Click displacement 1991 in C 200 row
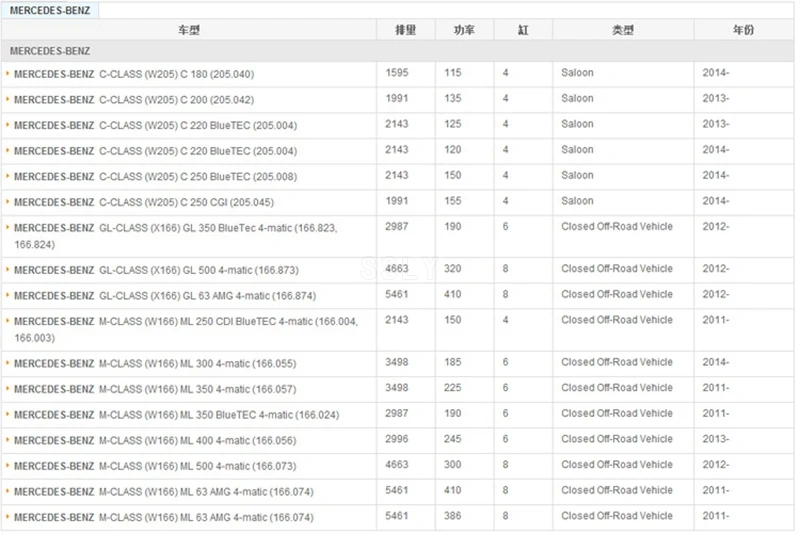Image resolution: width=800 pixels, height=535 pixels. (397, 98)
